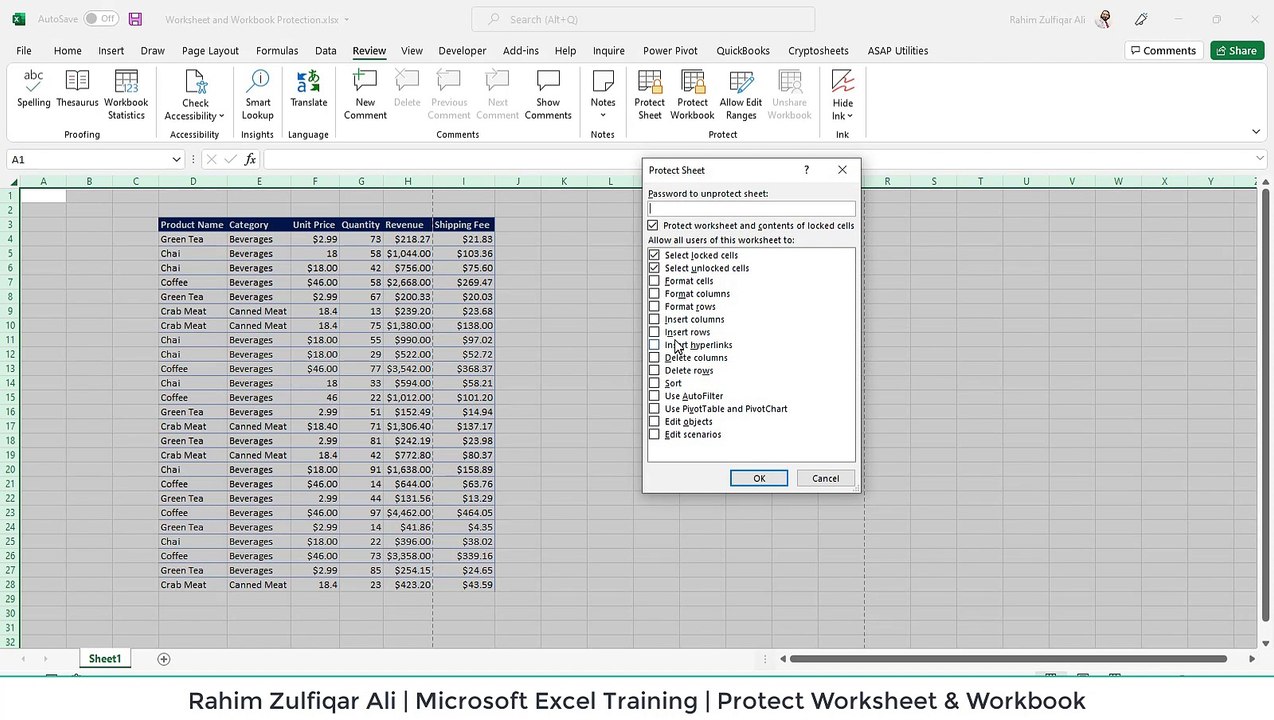The height and width of the screenshot is (720, 1274).
Task: Expand the formula bar
Action: (1260, 159)
